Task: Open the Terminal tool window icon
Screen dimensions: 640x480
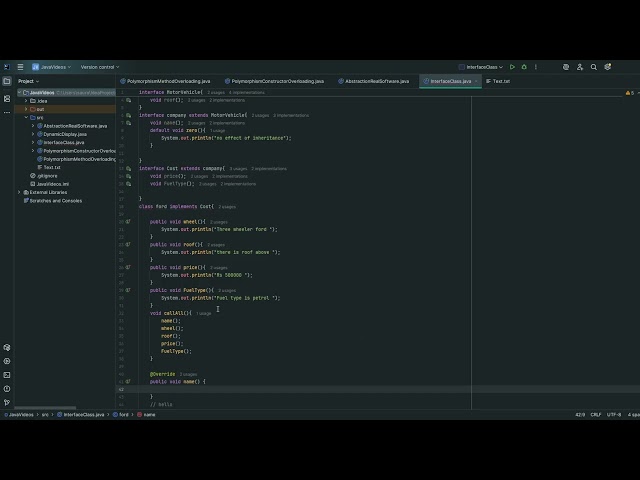Action: point(7,375)
